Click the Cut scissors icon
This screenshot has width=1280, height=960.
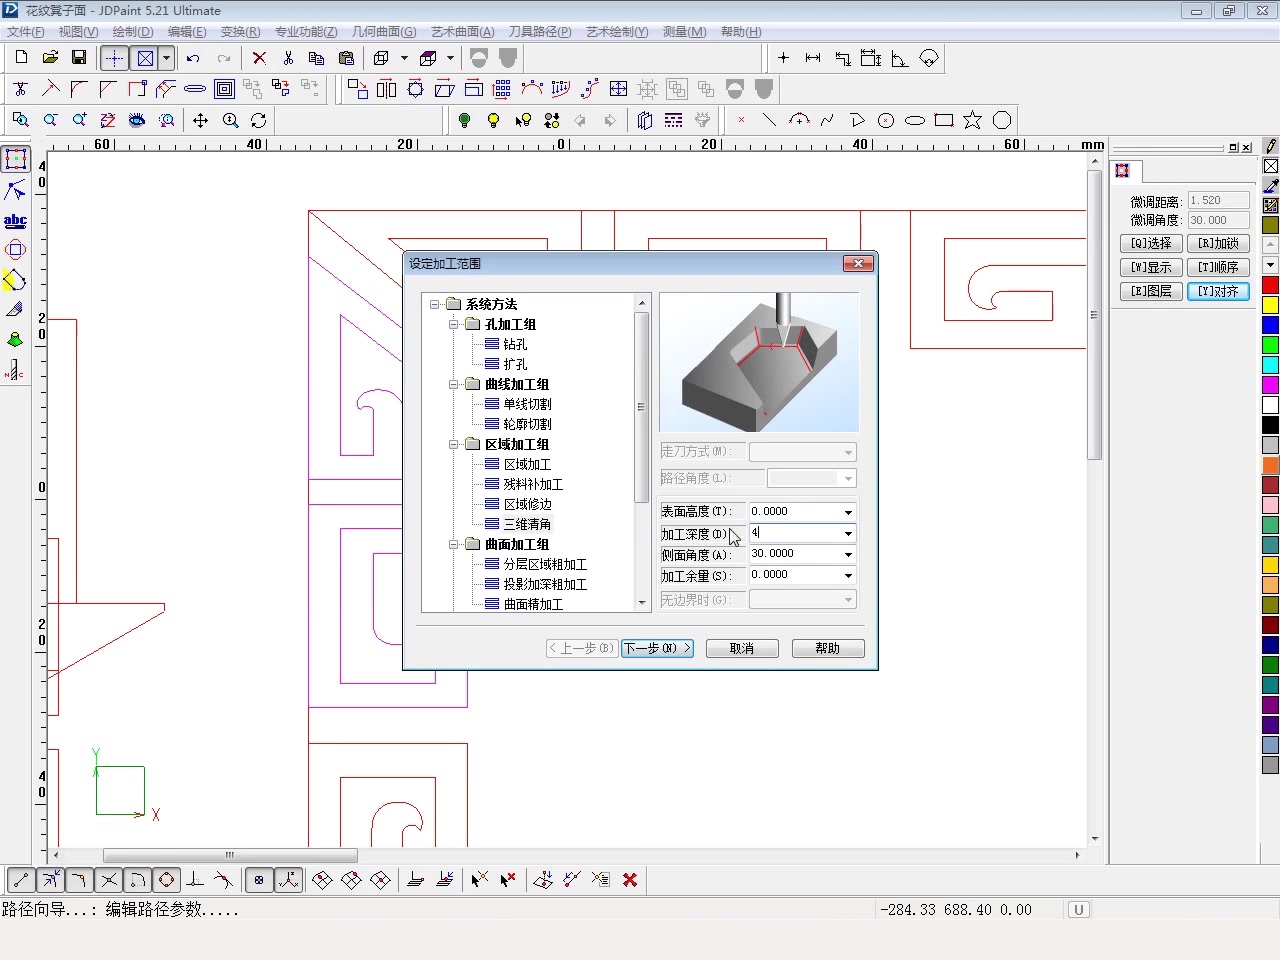(288, 58)
